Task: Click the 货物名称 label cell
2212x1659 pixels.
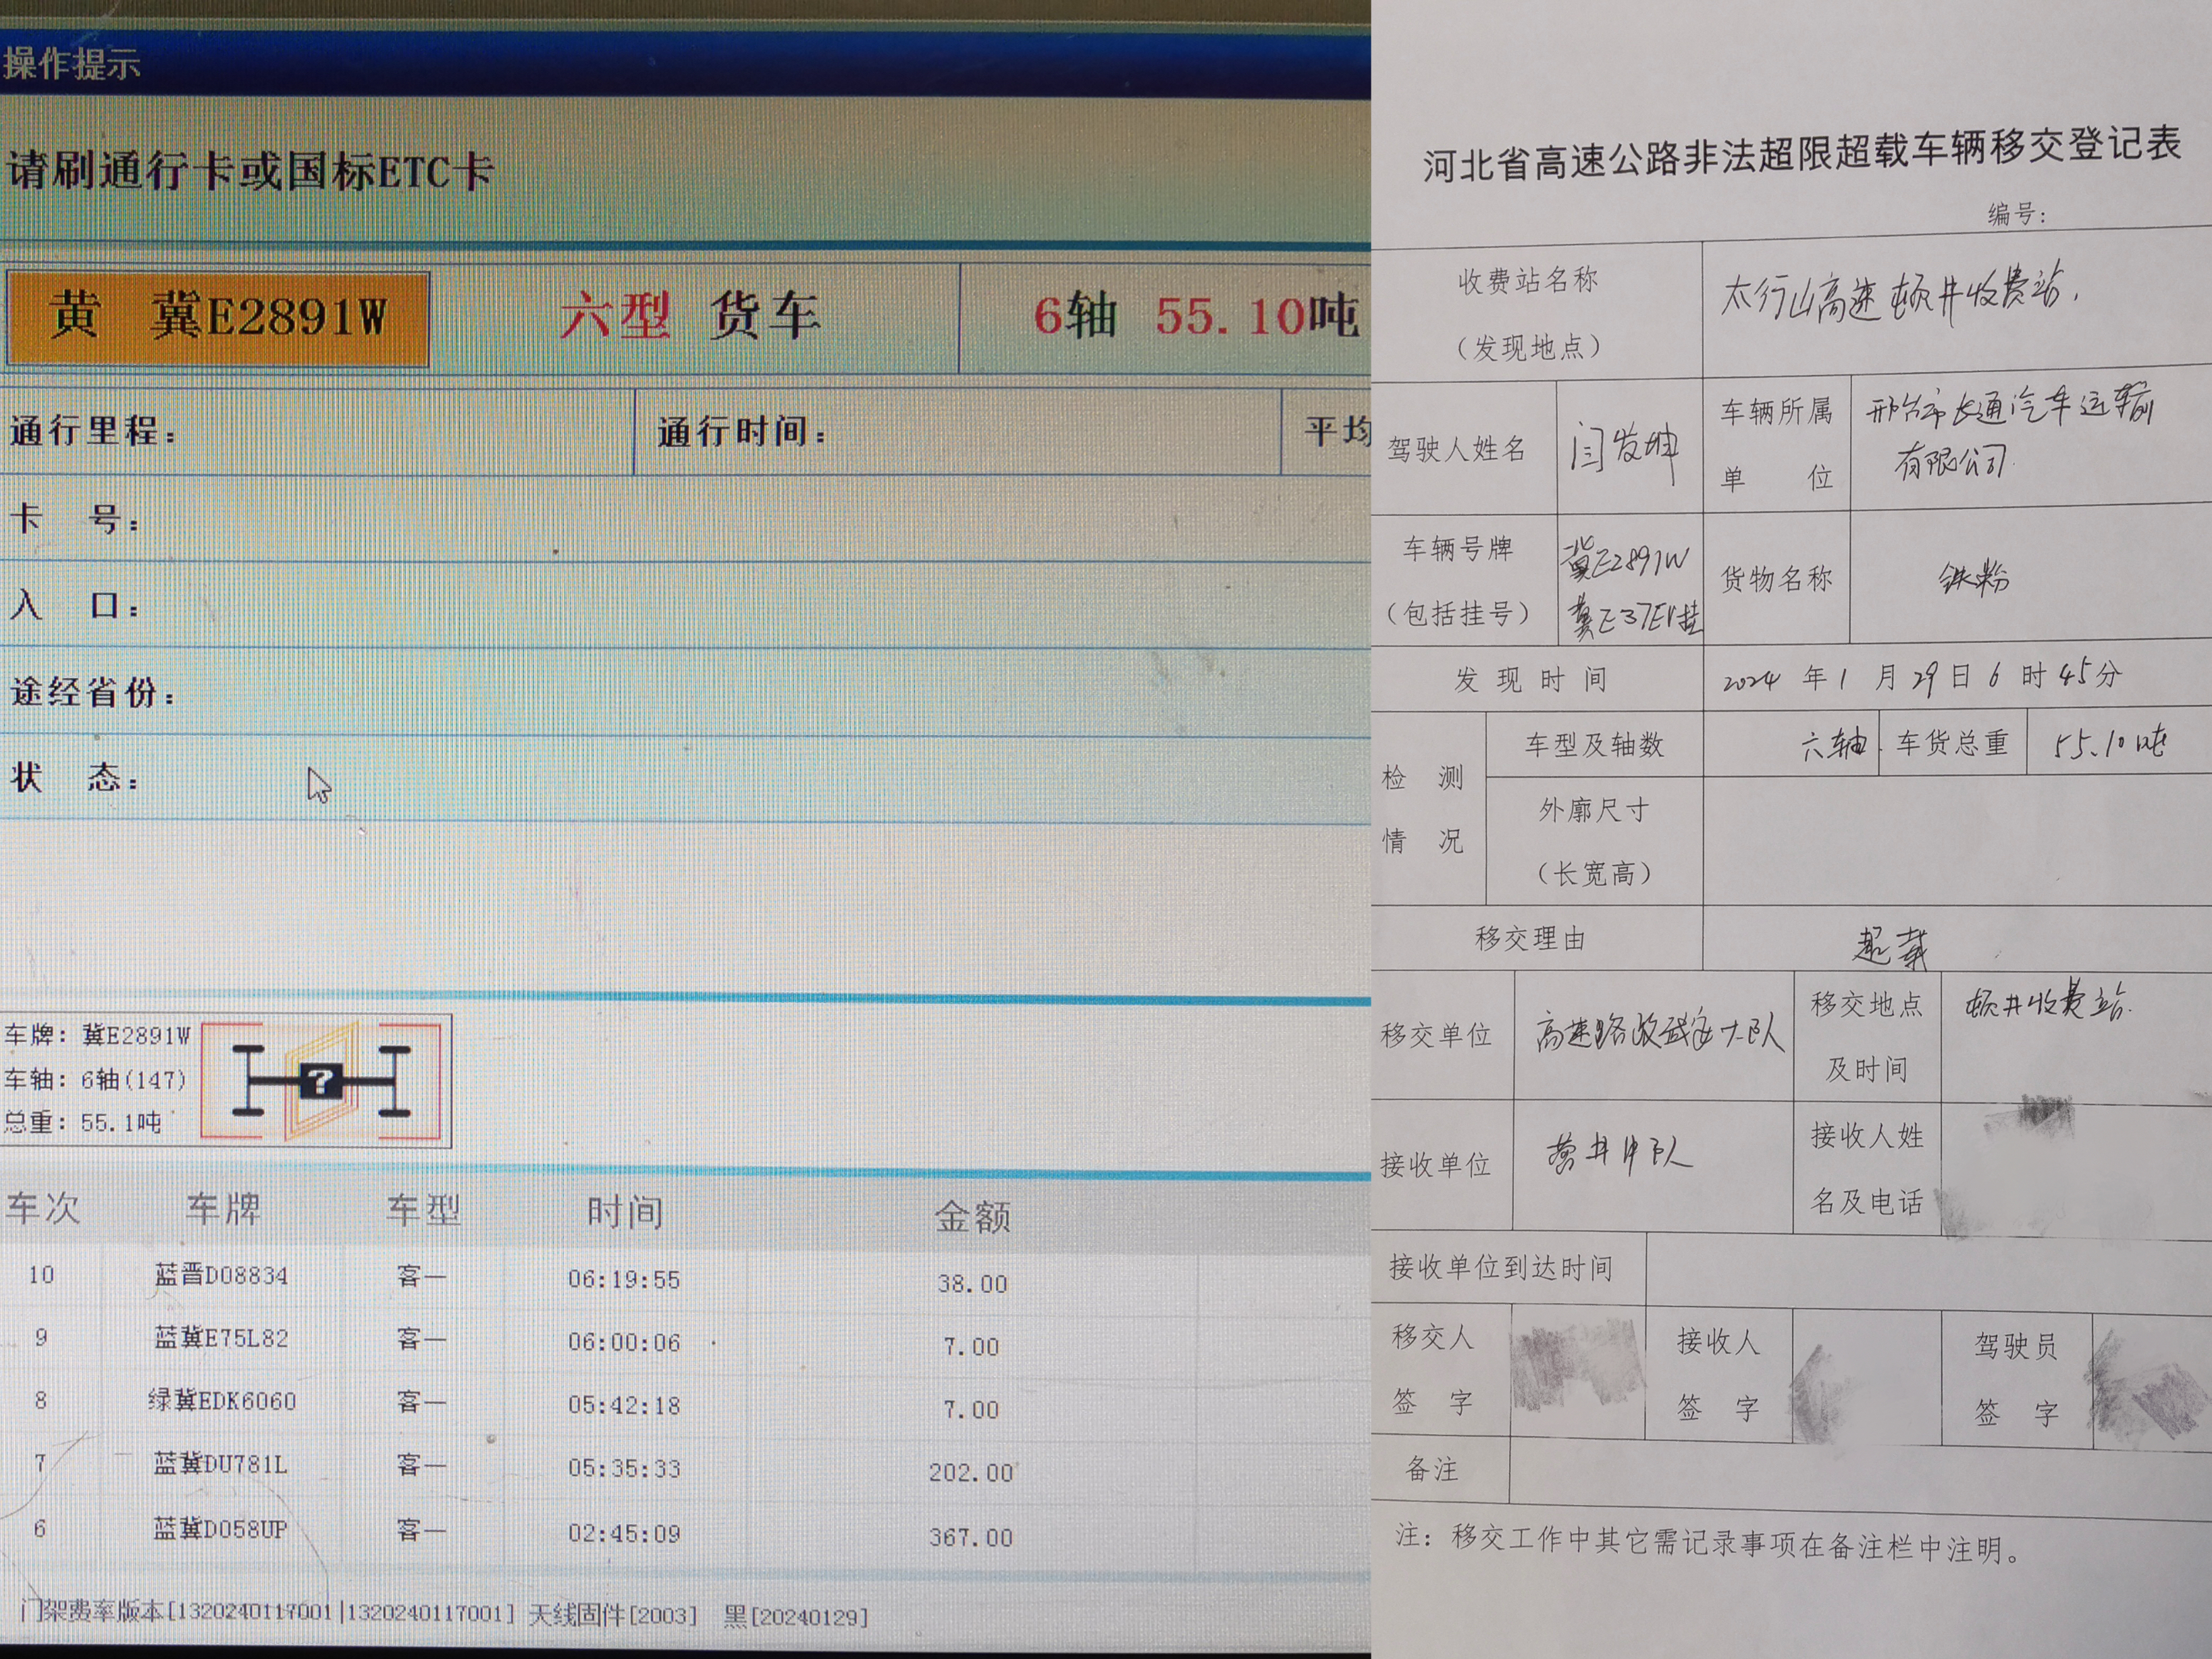Action: (1776, 578)
